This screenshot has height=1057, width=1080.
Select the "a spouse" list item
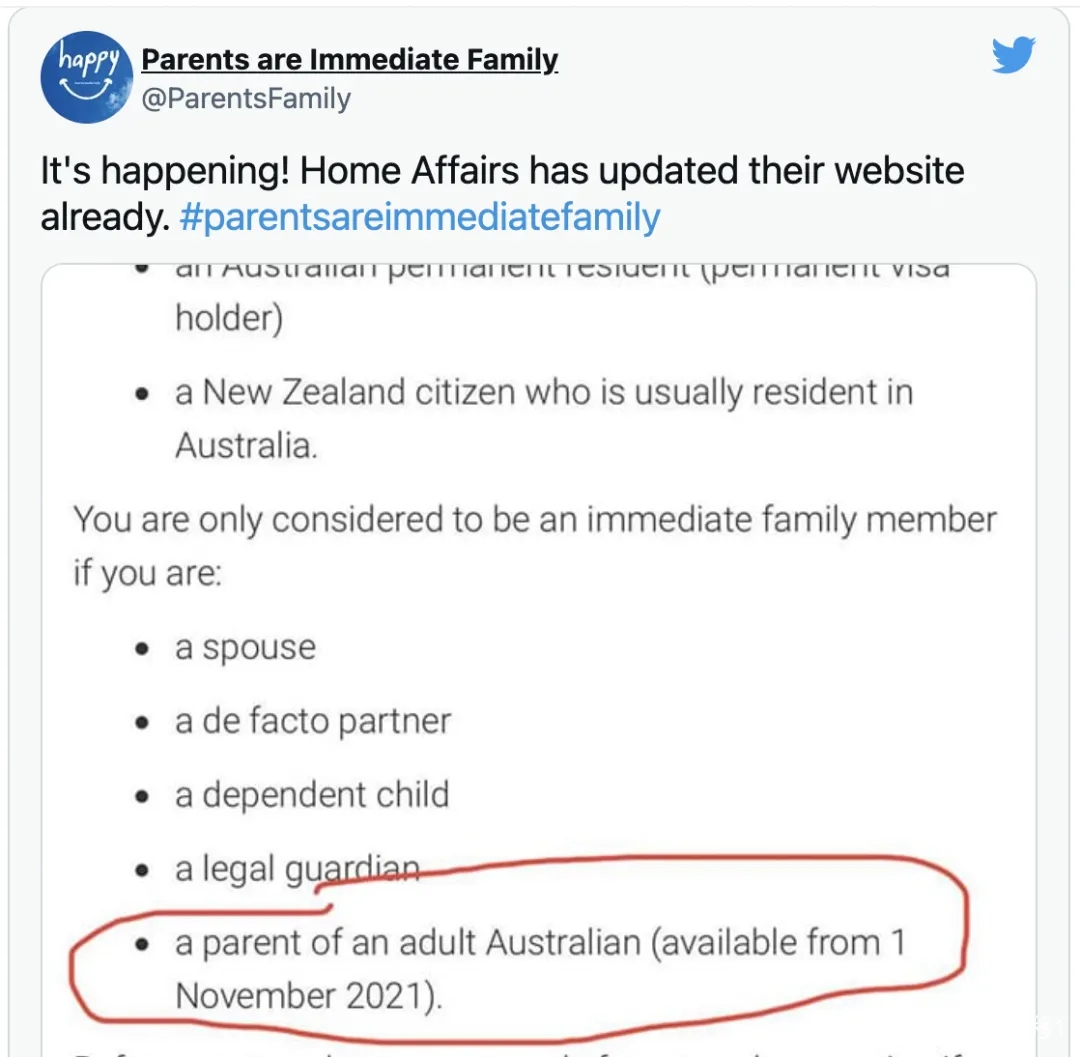(x=245, y=648)
